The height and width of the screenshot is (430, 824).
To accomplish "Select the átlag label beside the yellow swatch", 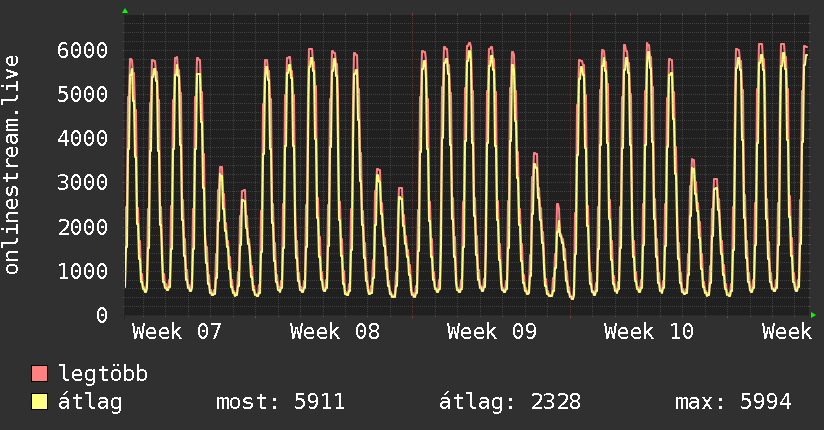I will [90, 403].
